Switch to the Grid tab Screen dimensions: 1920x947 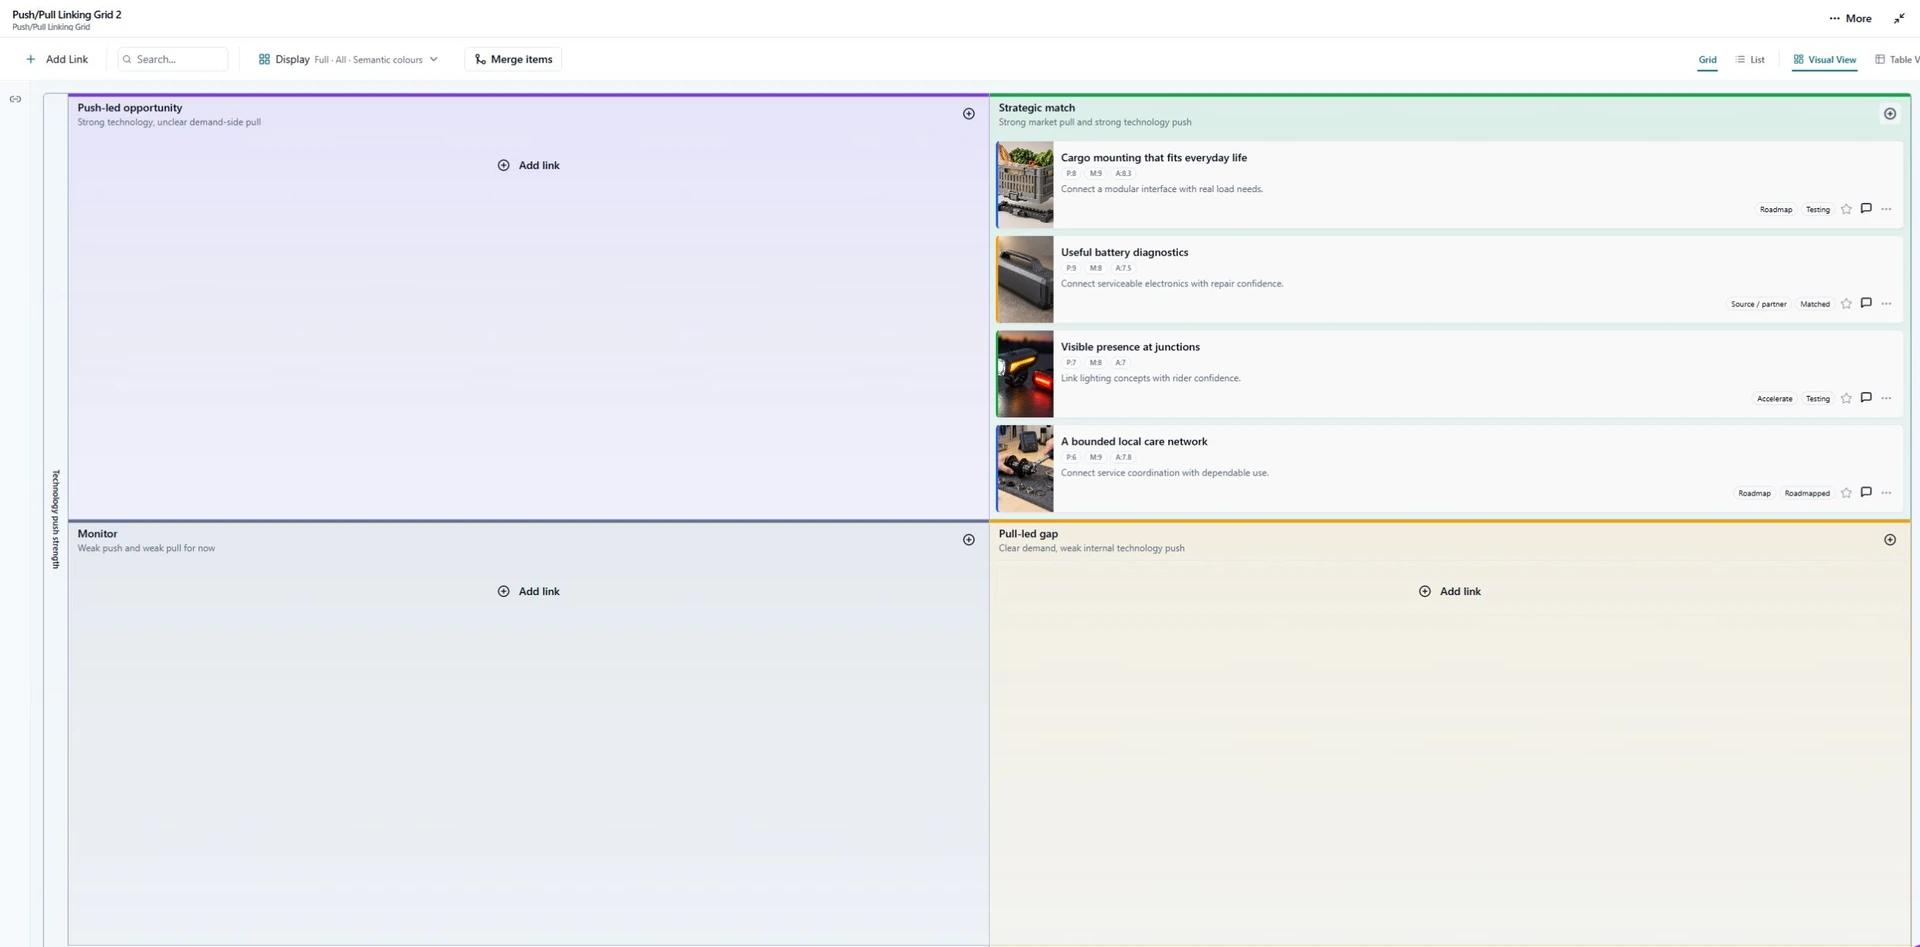(x=1707, y=60)
